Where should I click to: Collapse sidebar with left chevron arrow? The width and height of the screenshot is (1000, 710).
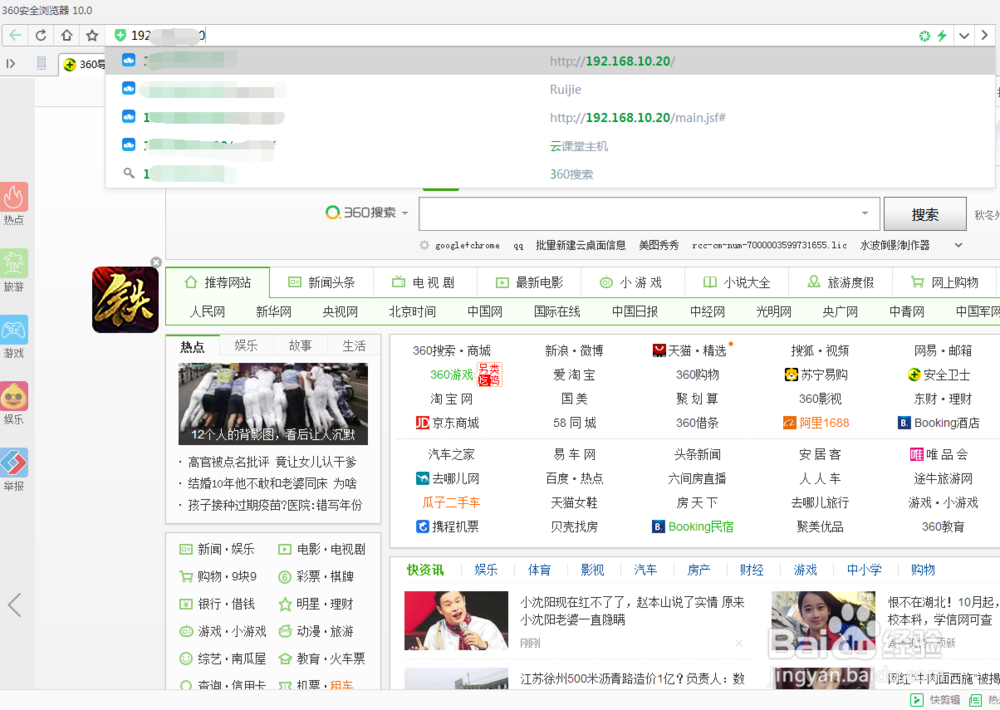[15, 604]
